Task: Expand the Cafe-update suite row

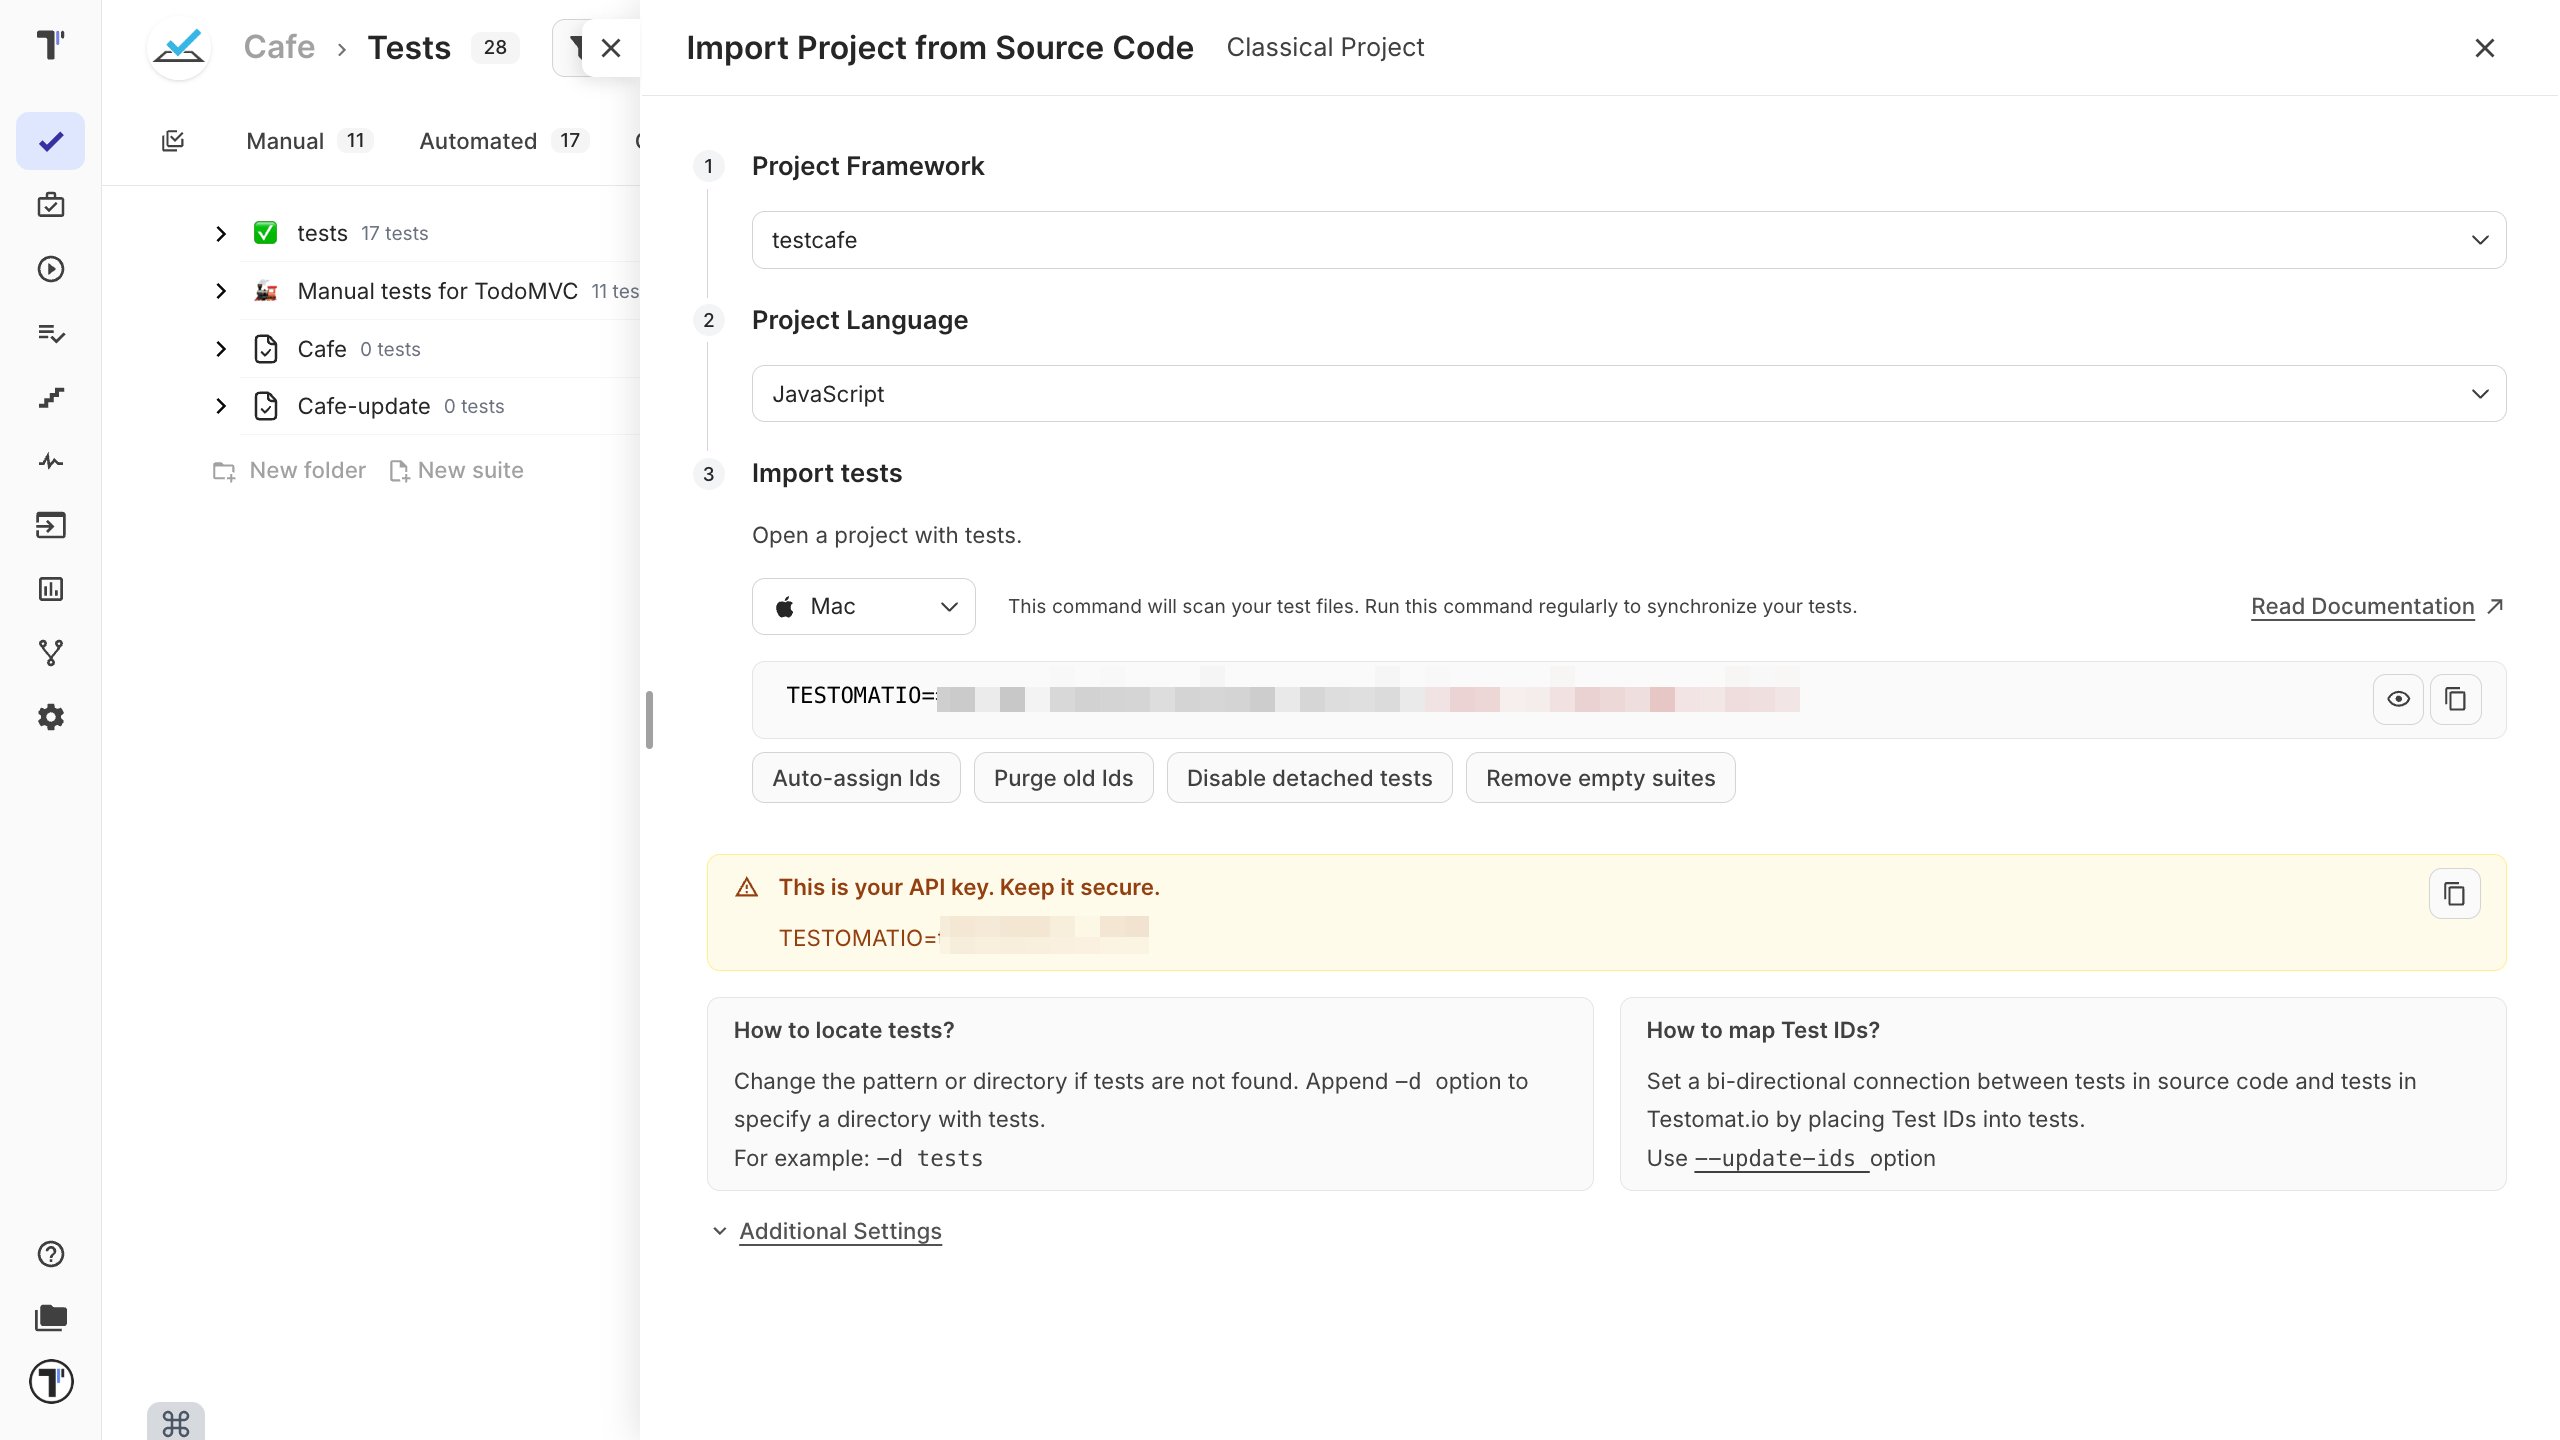Action: (221, 406)
